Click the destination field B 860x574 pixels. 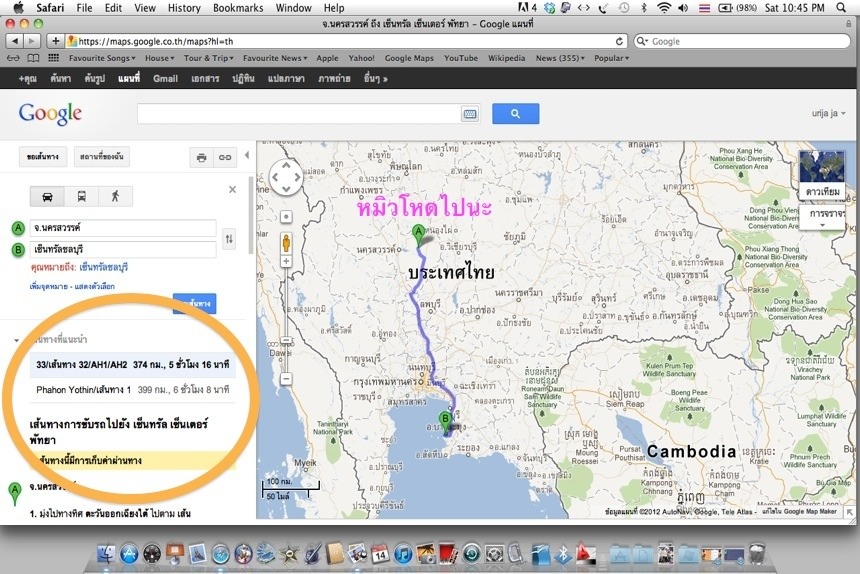coord(123,249)
